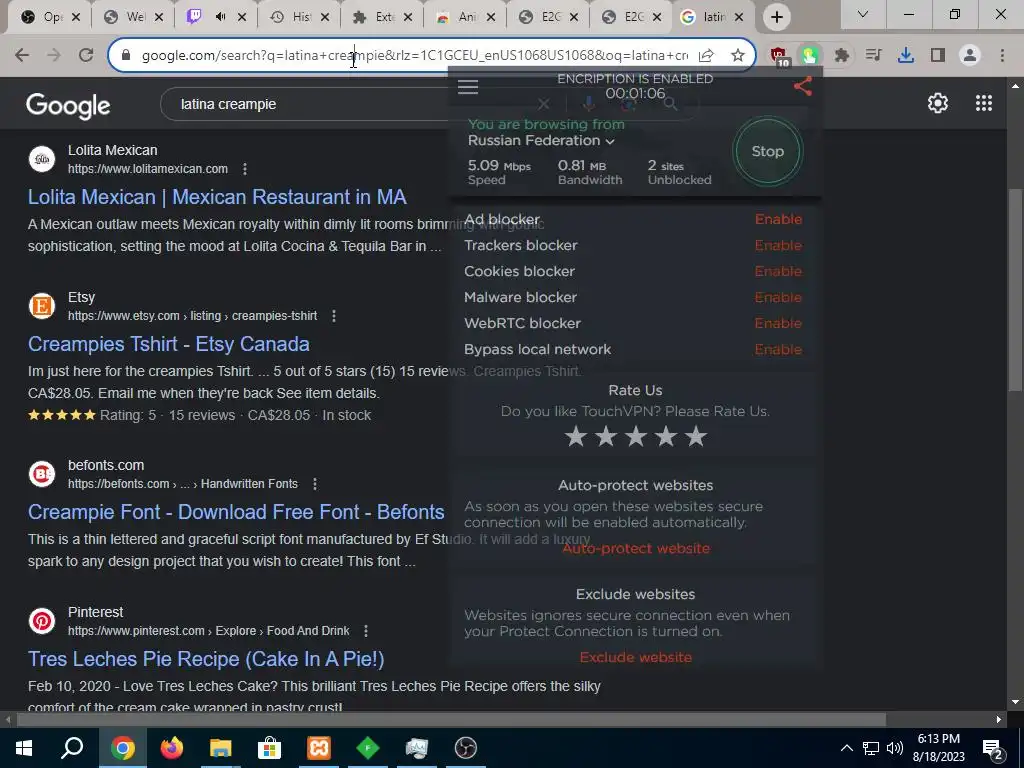1024x768 pixels.
Task: Open the Befonts font download result link
Action: pyautogui.click(x=236, y=512)
